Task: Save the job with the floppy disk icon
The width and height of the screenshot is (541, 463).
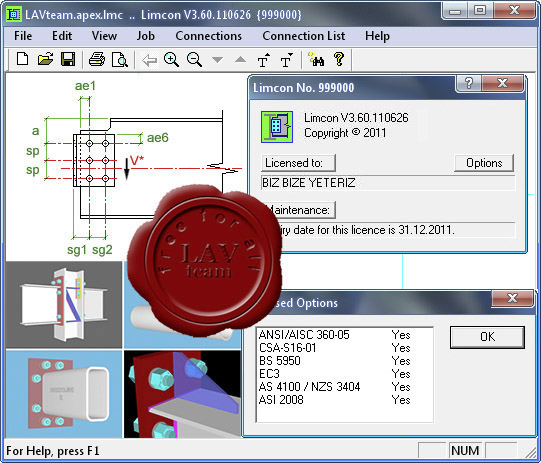Action: [68, 59]
